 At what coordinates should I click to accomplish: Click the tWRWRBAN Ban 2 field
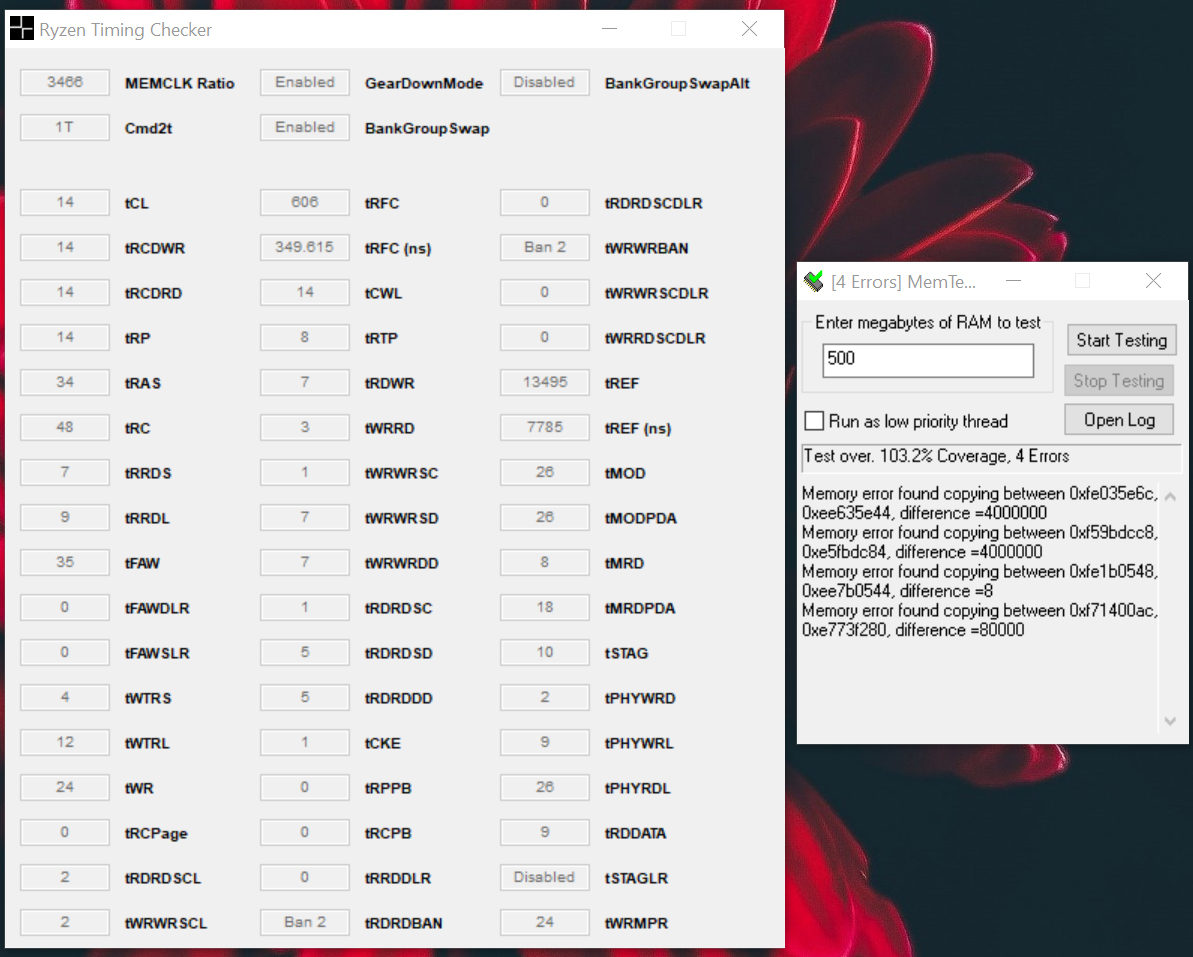tap(544, 247)
